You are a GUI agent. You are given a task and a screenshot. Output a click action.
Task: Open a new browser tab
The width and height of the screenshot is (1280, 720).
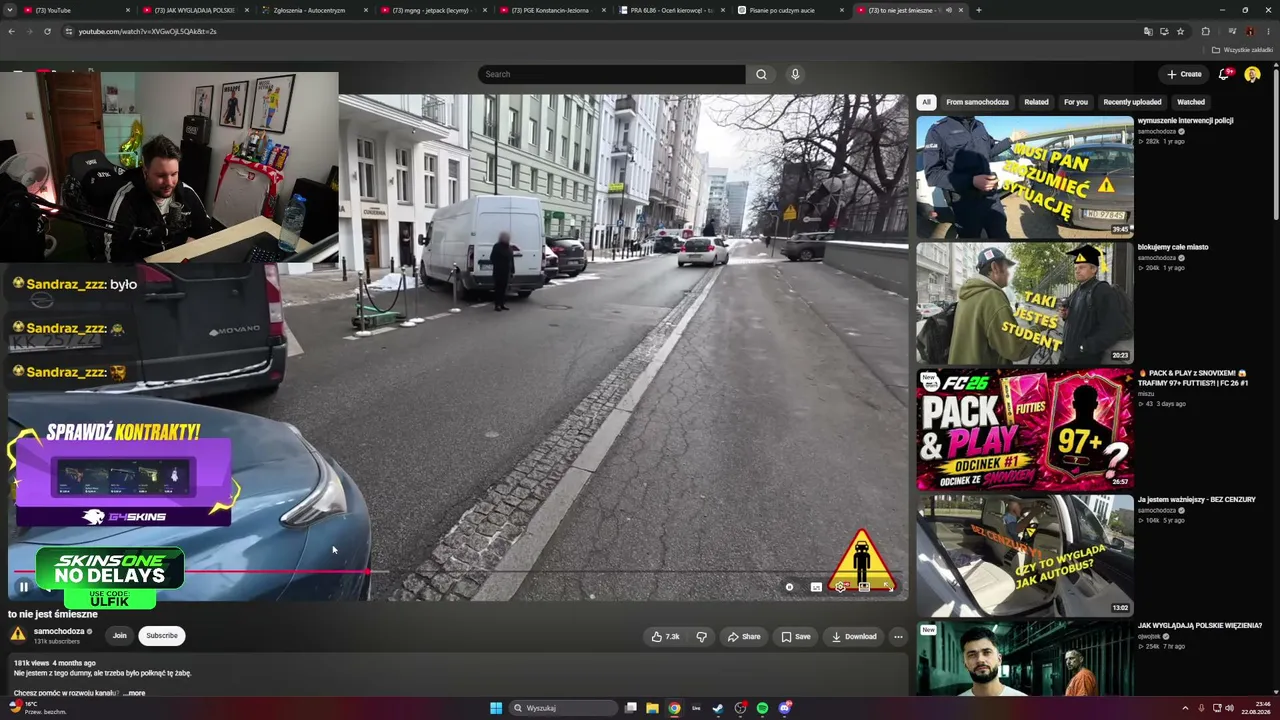978,10
